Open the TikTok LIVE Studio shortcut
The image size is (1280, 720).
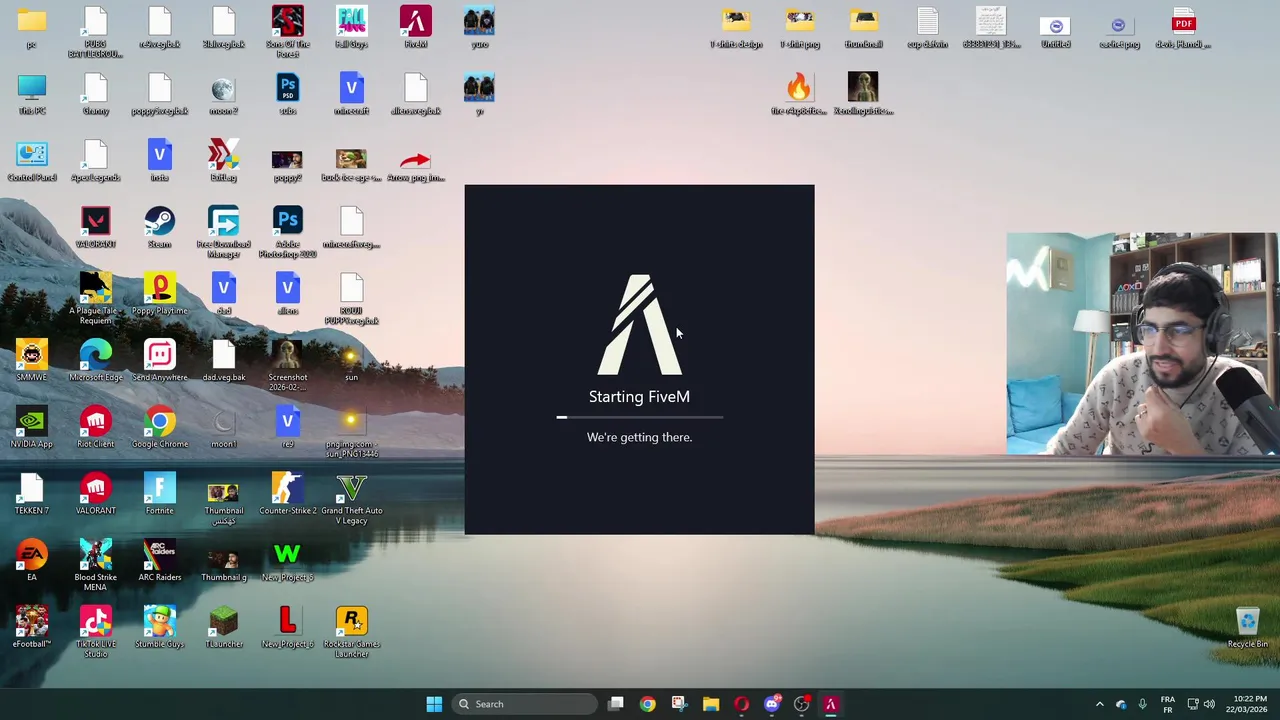[x=95, y=632]
